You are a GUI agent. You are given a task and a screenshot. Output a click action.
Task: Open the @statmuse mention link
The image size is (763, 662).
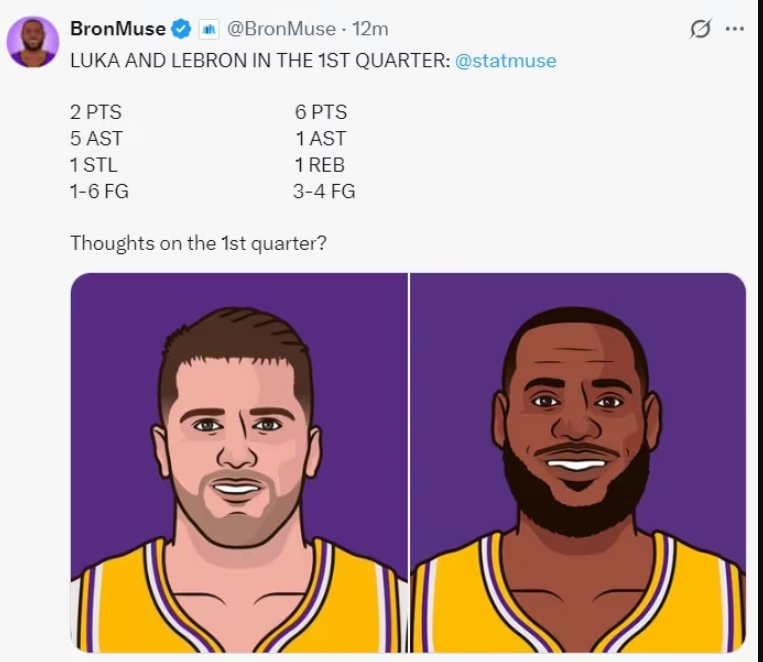pos(505,61)
